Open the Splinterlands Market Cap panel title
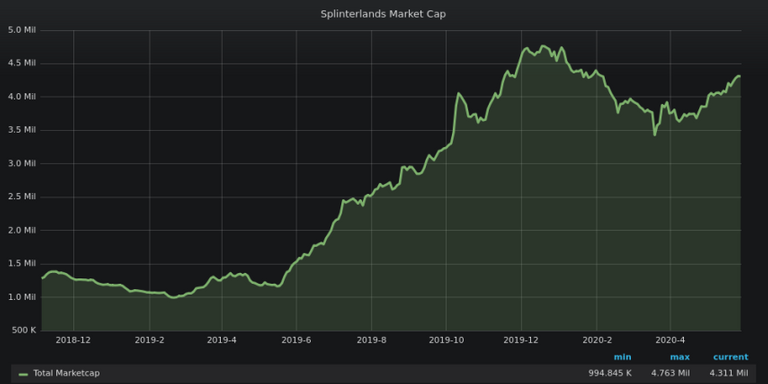Screen dimensions: 768x384 [x=383, y=14]
